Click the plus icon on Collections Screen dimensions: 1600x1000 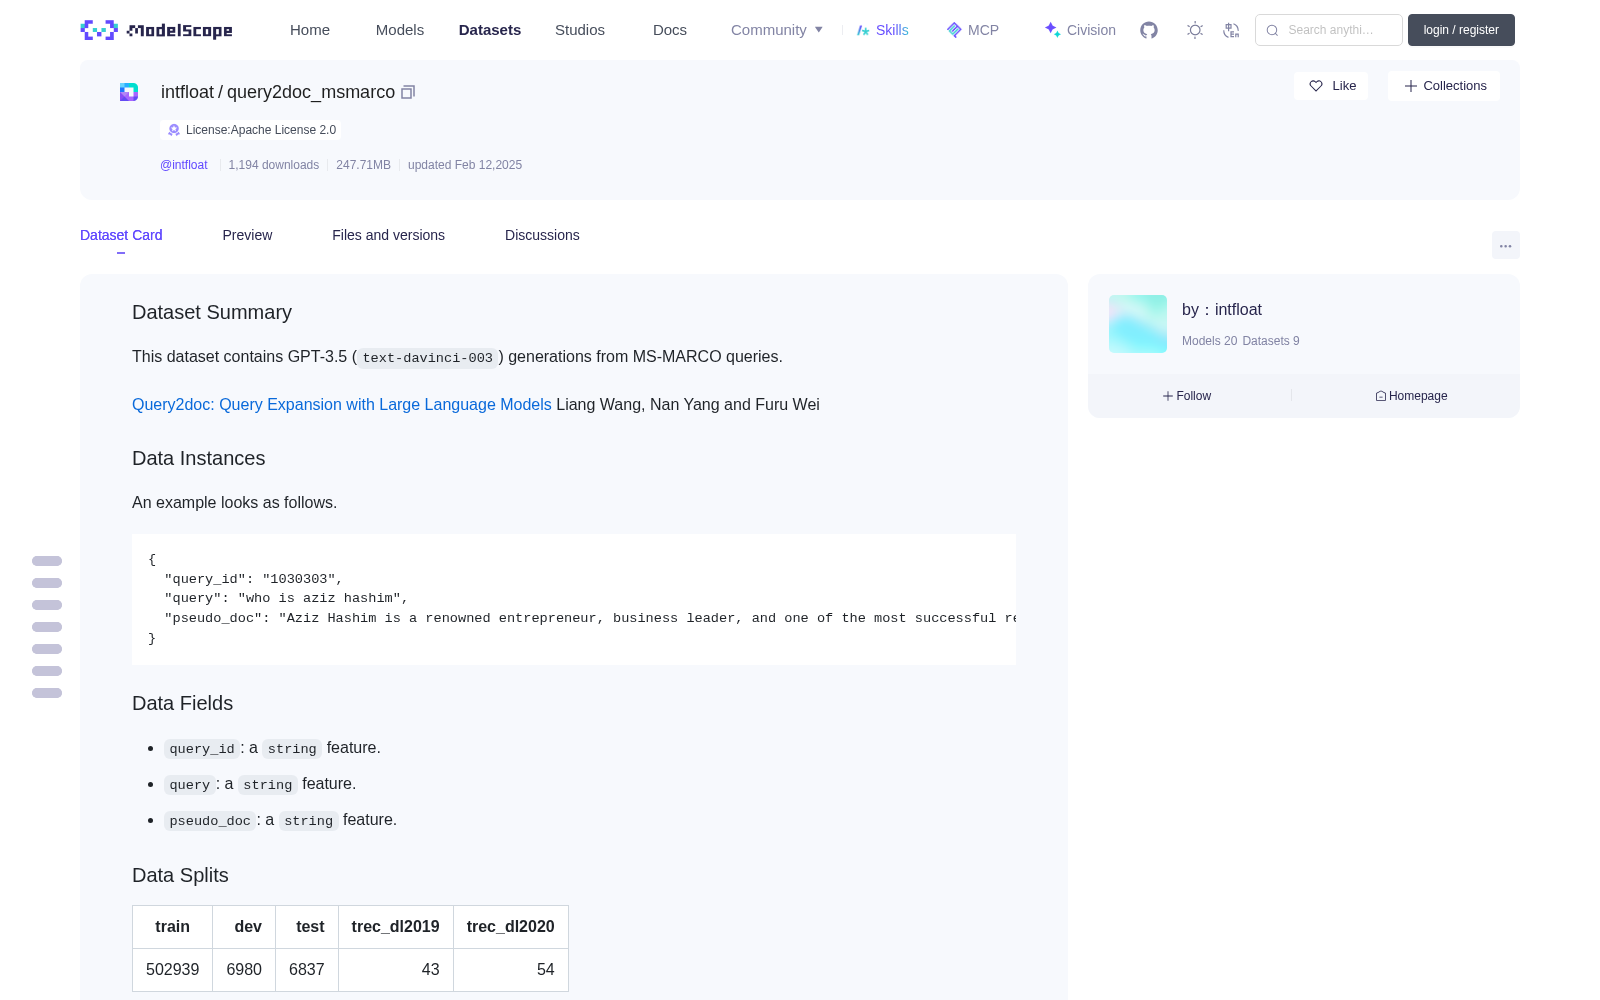click(1411, 86)
